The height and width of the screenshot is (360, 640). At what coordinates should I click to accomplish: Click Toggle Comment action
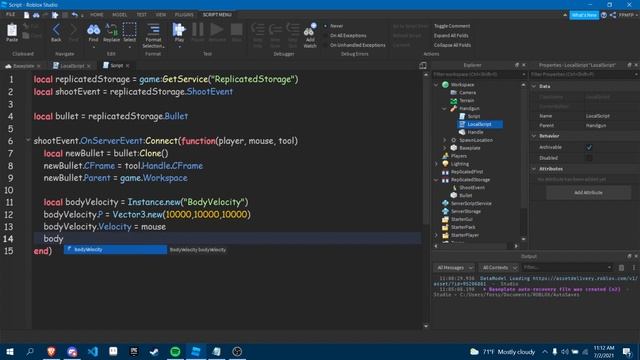tap(451, 26)
